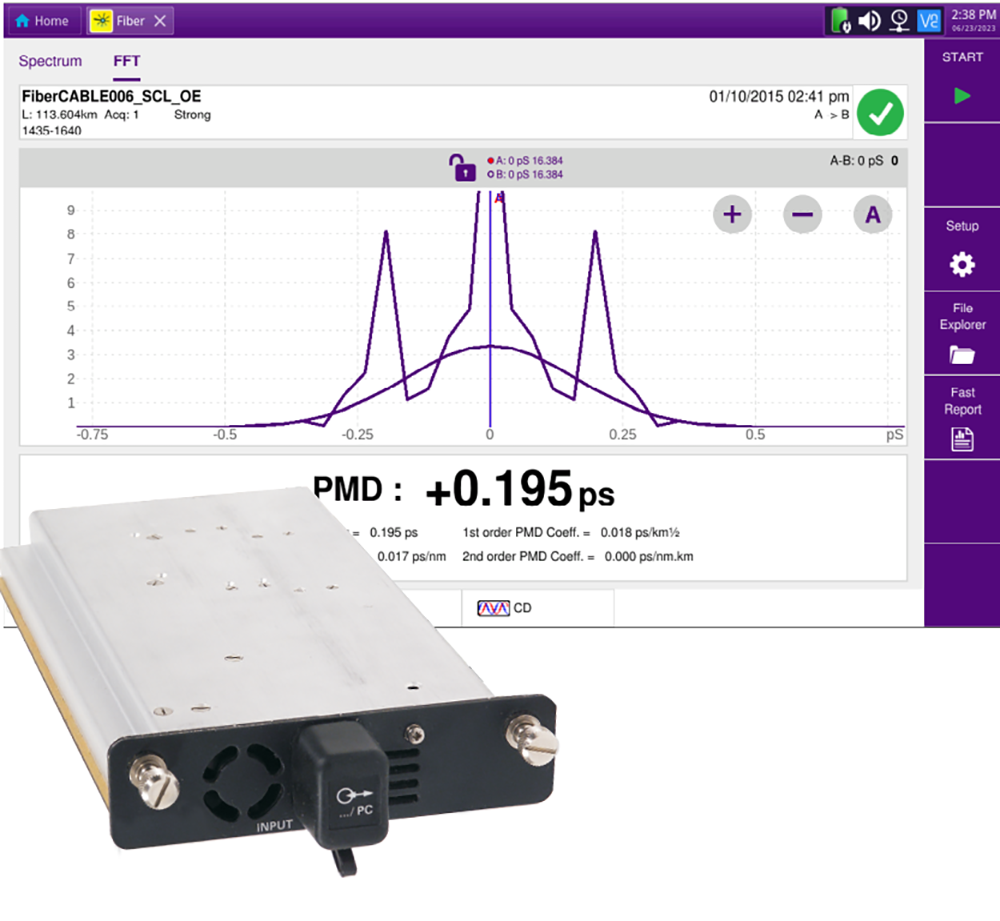1000x921 pixels.
Task: Open the VNC icon in the system tray
Action: click(x=927, y=18)
